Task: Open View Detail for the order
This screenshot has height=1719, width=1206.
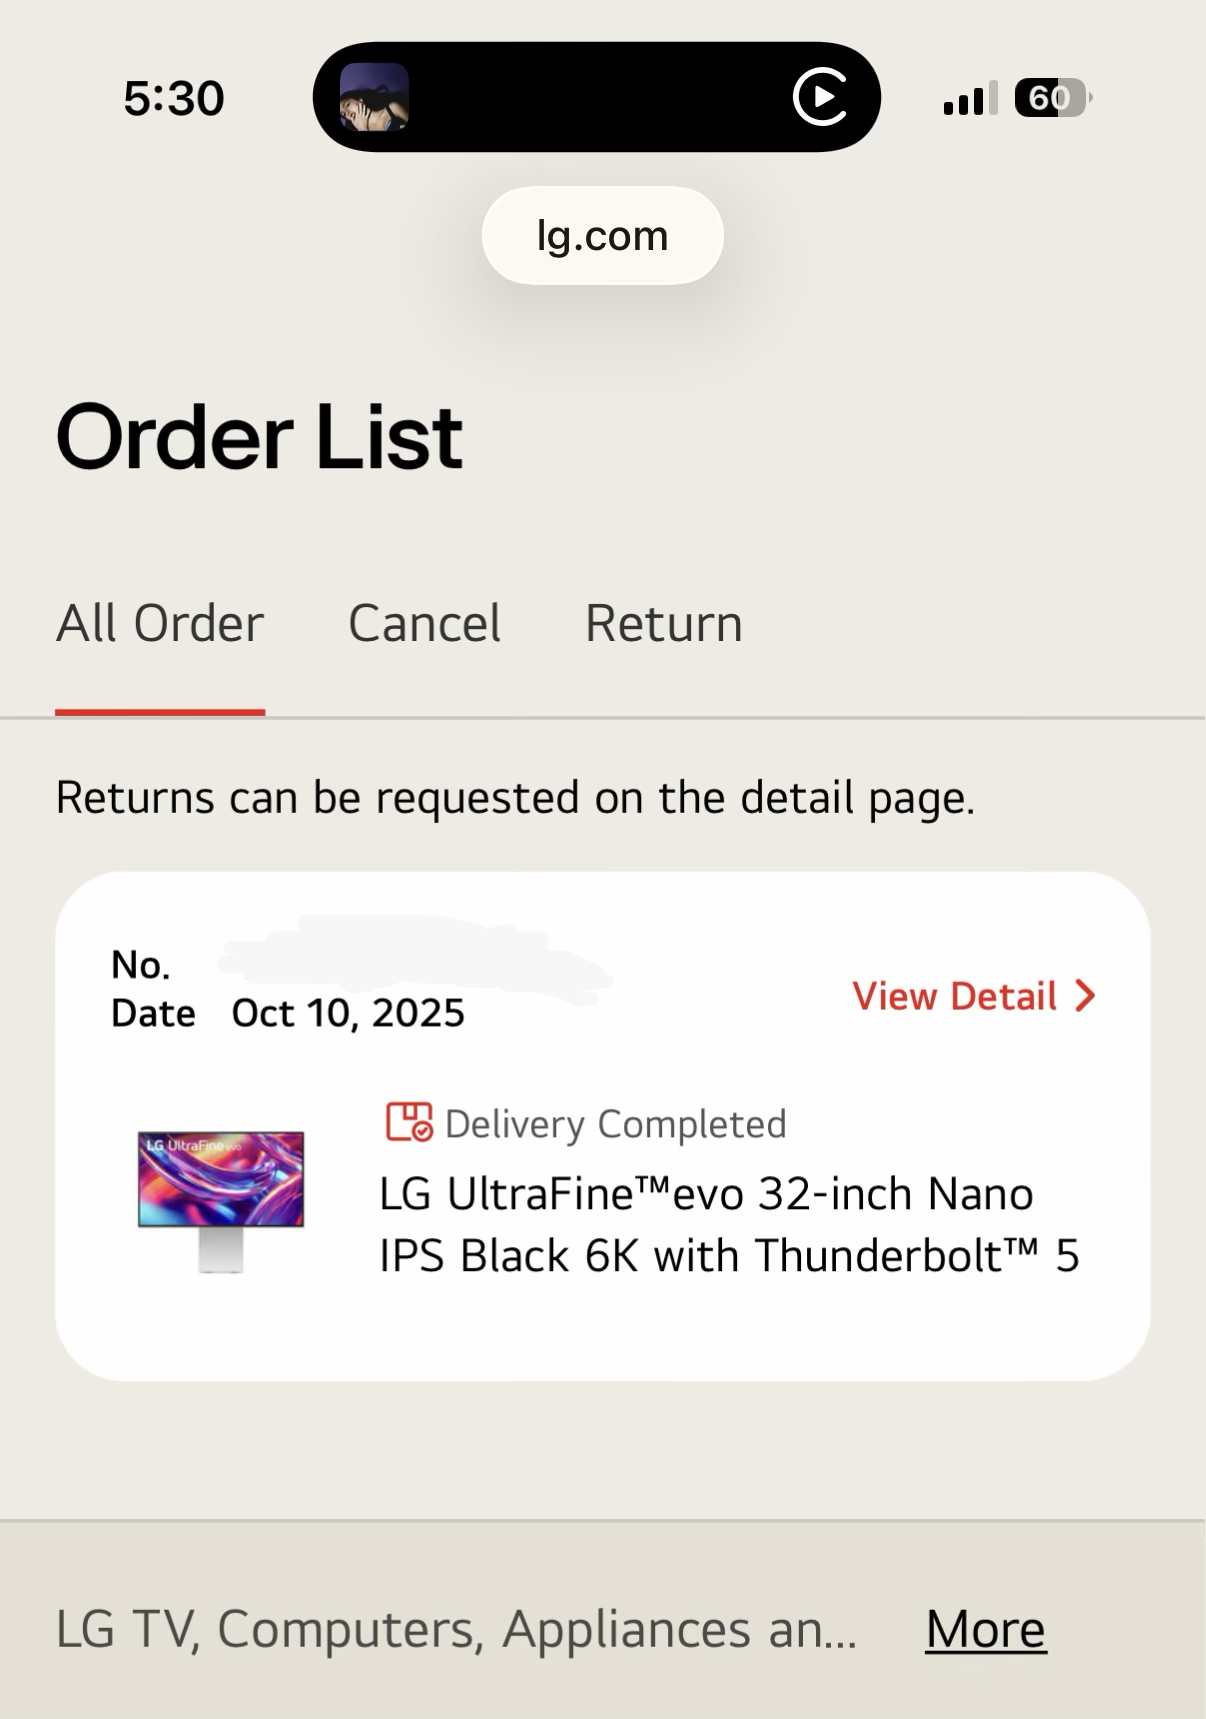Action: (955, 996)
